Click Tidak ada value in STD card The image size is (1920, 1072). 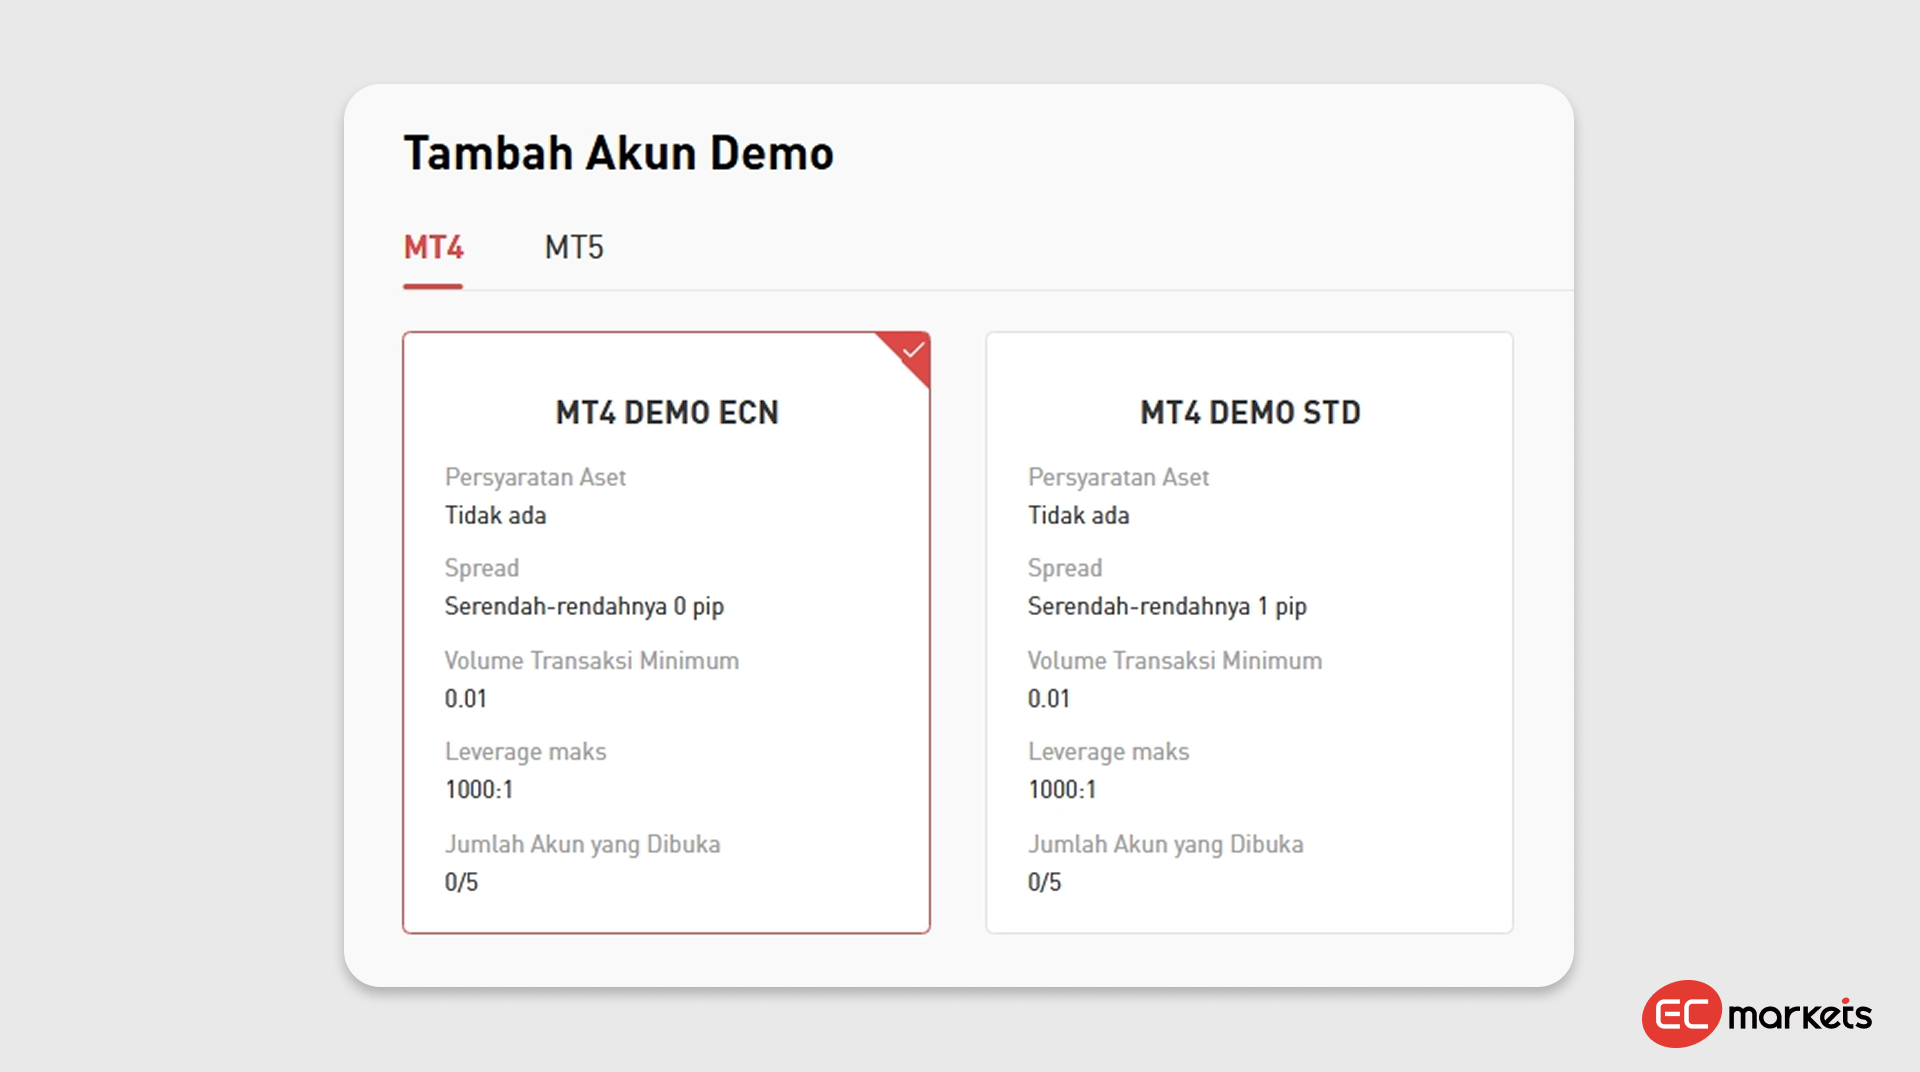1078,515
